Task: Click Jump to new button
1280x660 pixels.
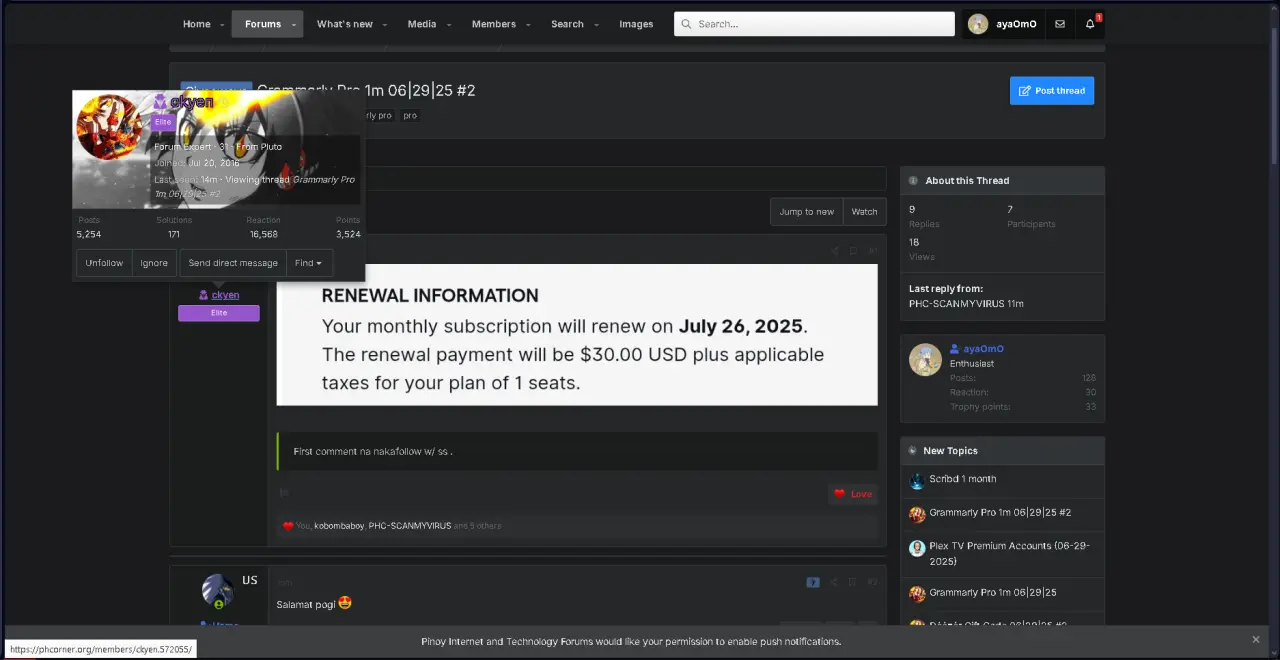Action: pyautogui.click(x=807, y=212)
